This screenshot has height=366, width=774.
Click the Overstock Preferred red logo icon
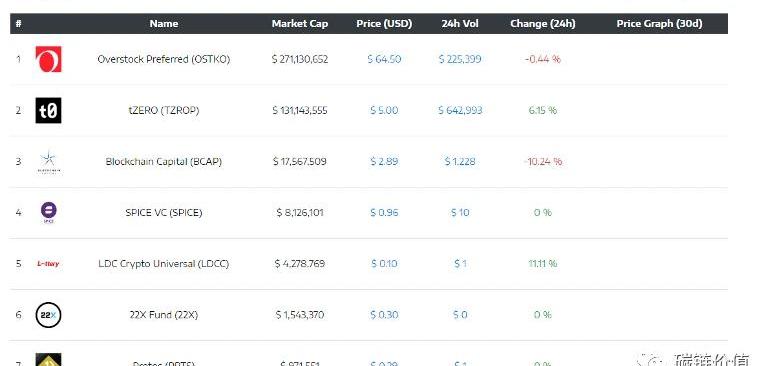(x=48, y=59)
